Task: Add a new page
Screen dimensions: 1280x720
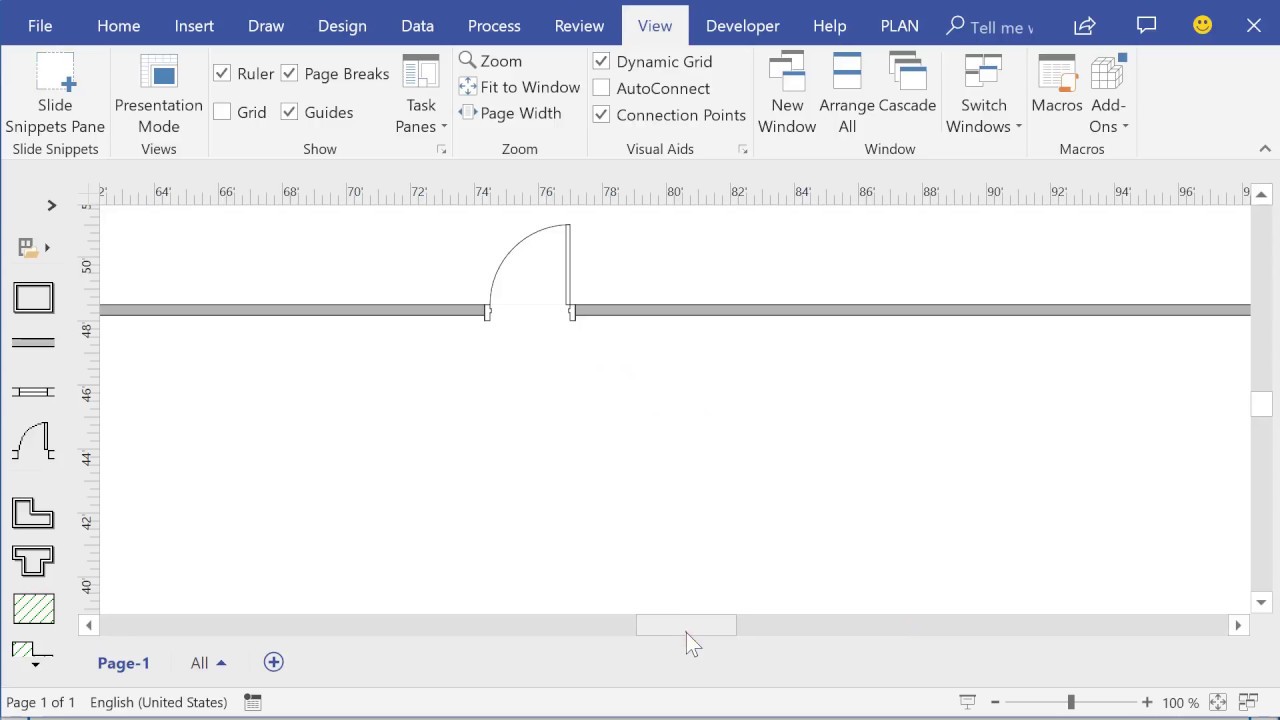Action: pos(274,662)
